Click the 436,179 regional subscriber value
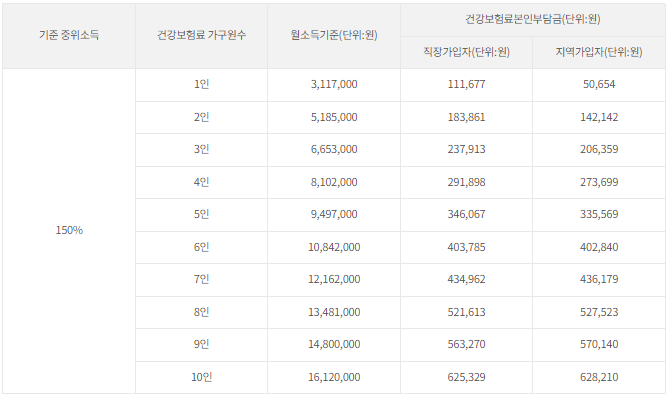The height and width of the screenshot is (399, 669). 599,280
